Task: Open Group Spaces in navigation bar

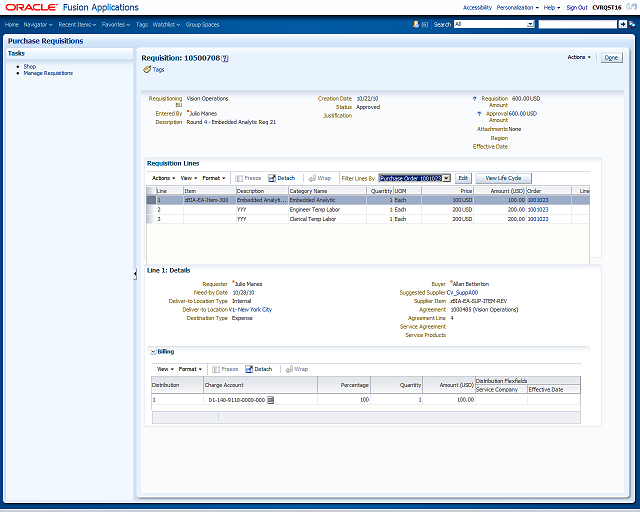Action: pos(202,24)
